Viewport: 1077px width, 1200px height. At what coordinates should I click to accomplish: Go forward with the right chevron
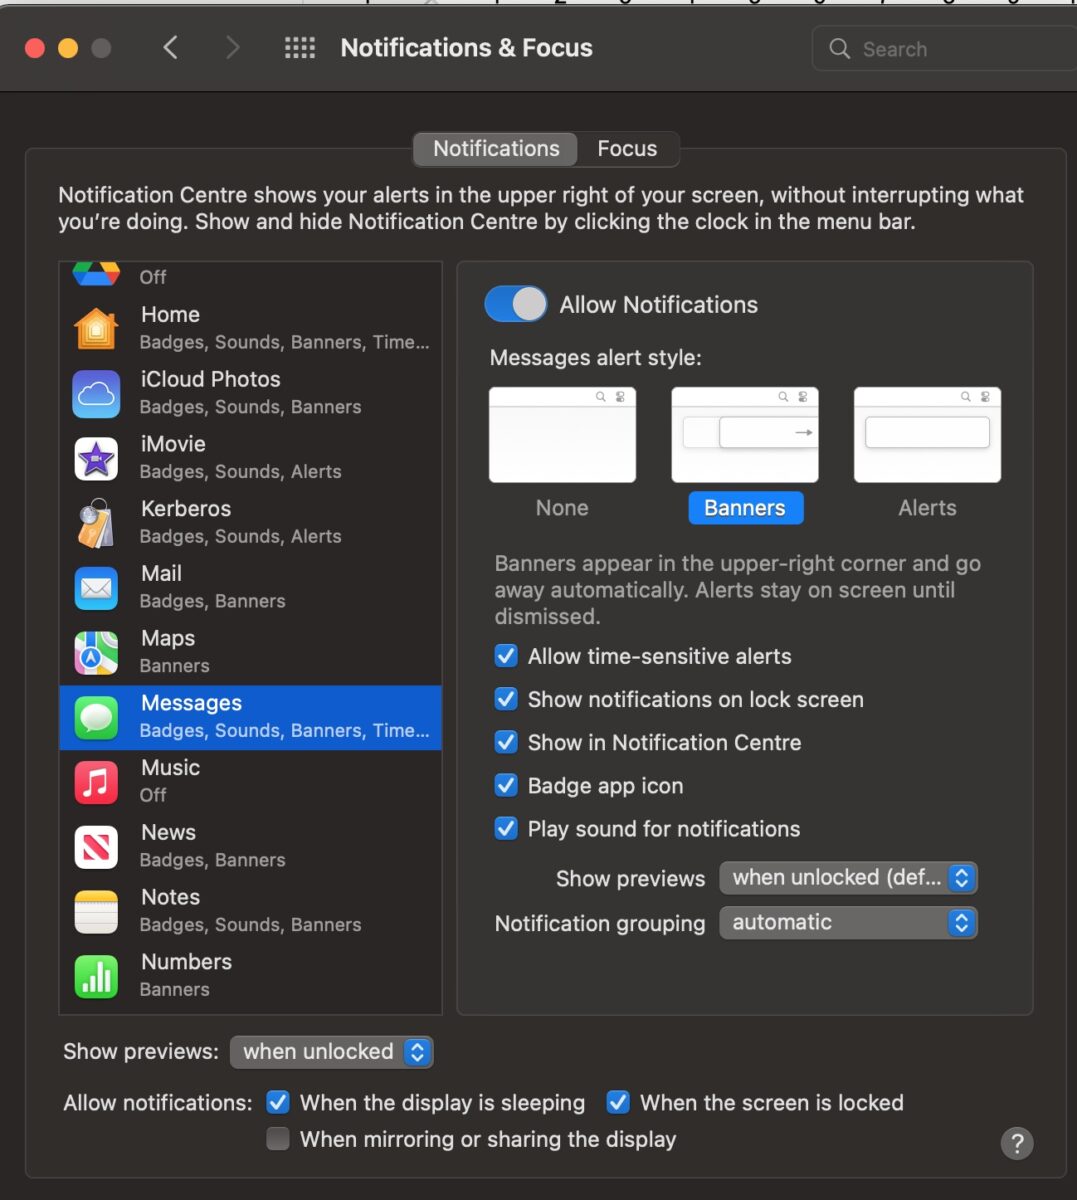pos(232,48)
